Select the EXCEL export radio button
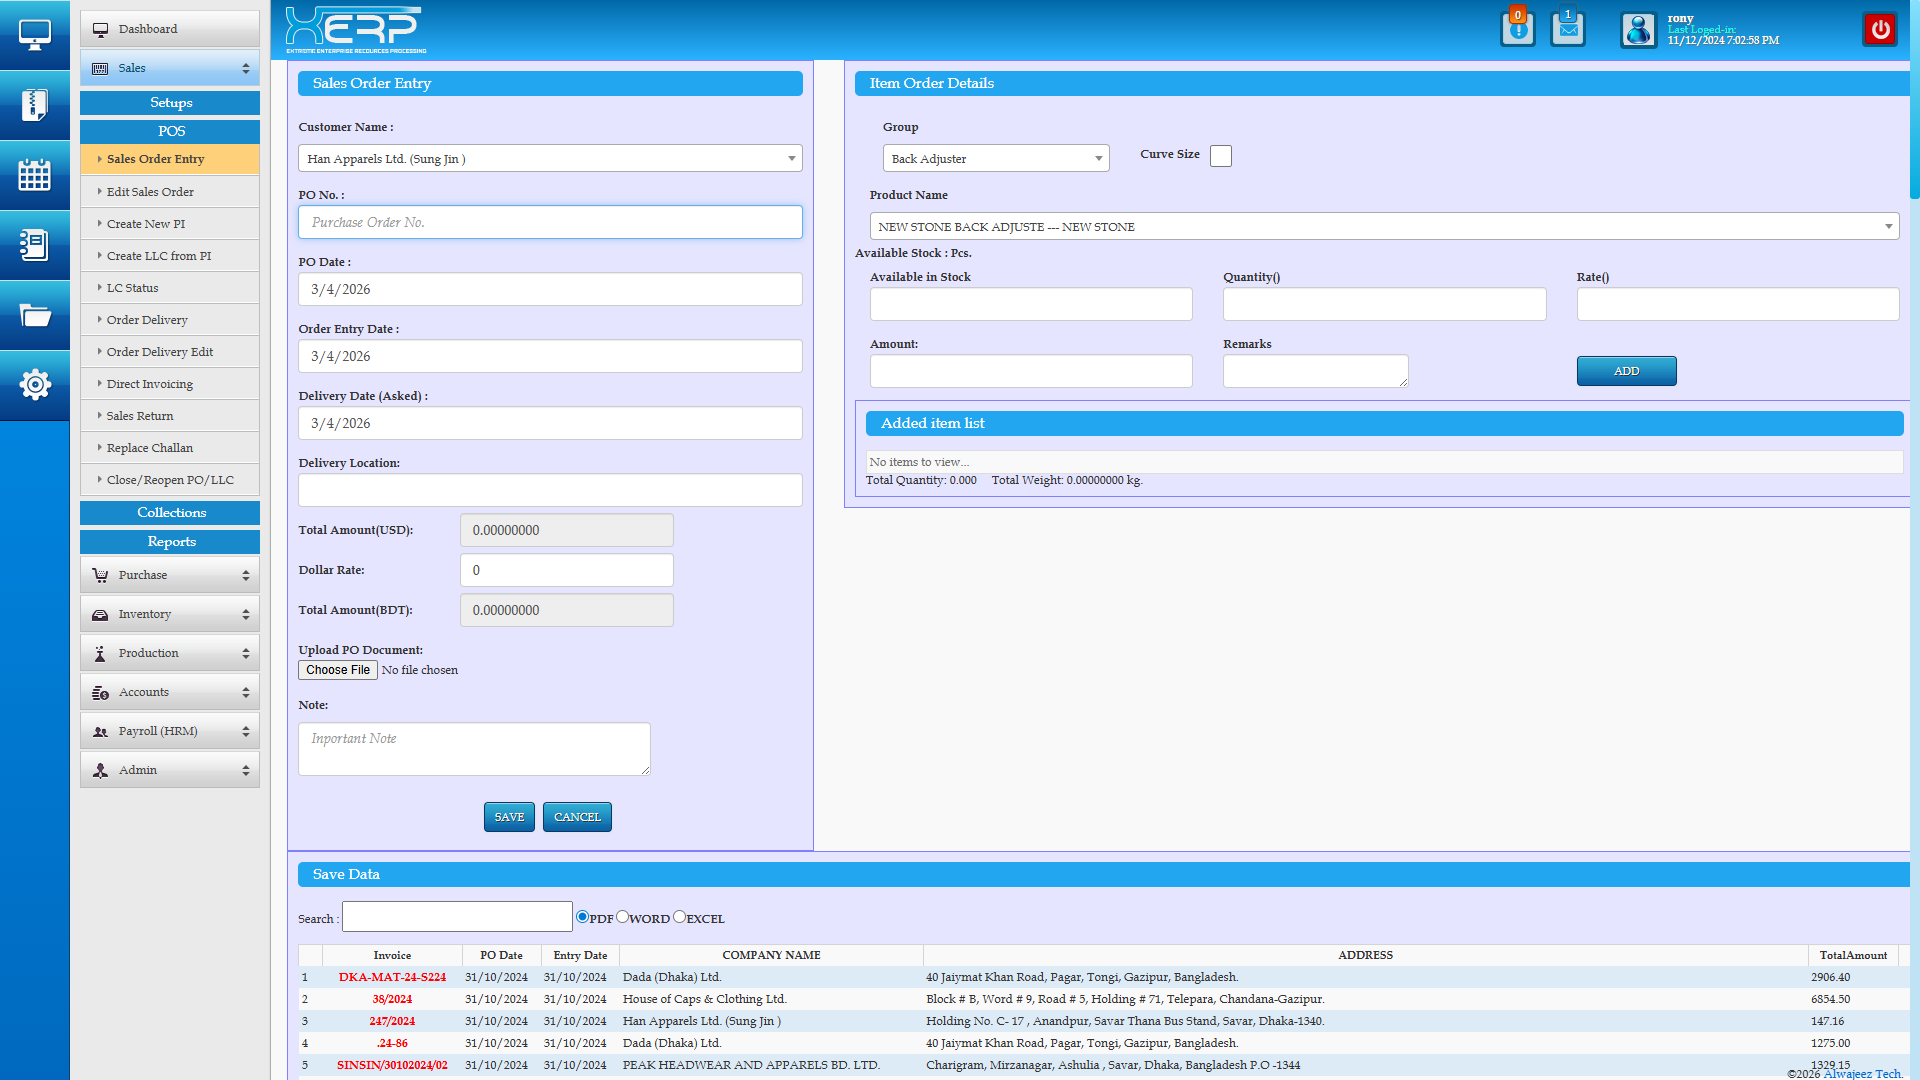The height and width of the screenshot is (1080, 1920). pyautogui.click(x=679, y=917)
